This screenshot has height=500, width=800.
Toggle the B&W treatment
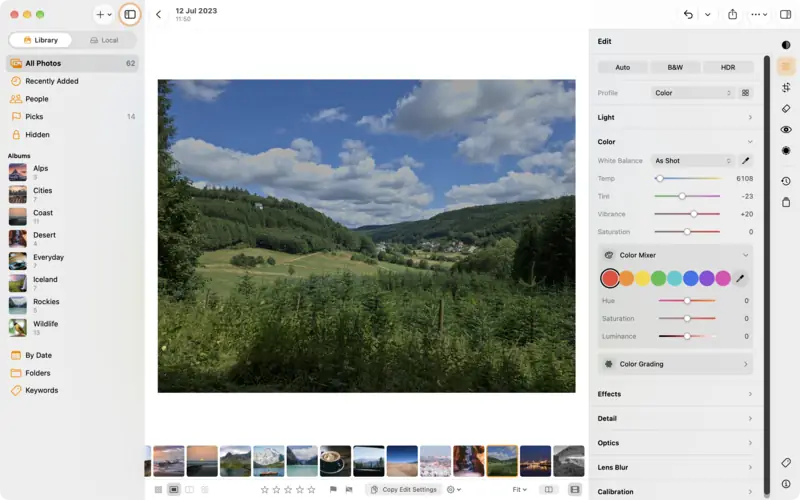675,67
